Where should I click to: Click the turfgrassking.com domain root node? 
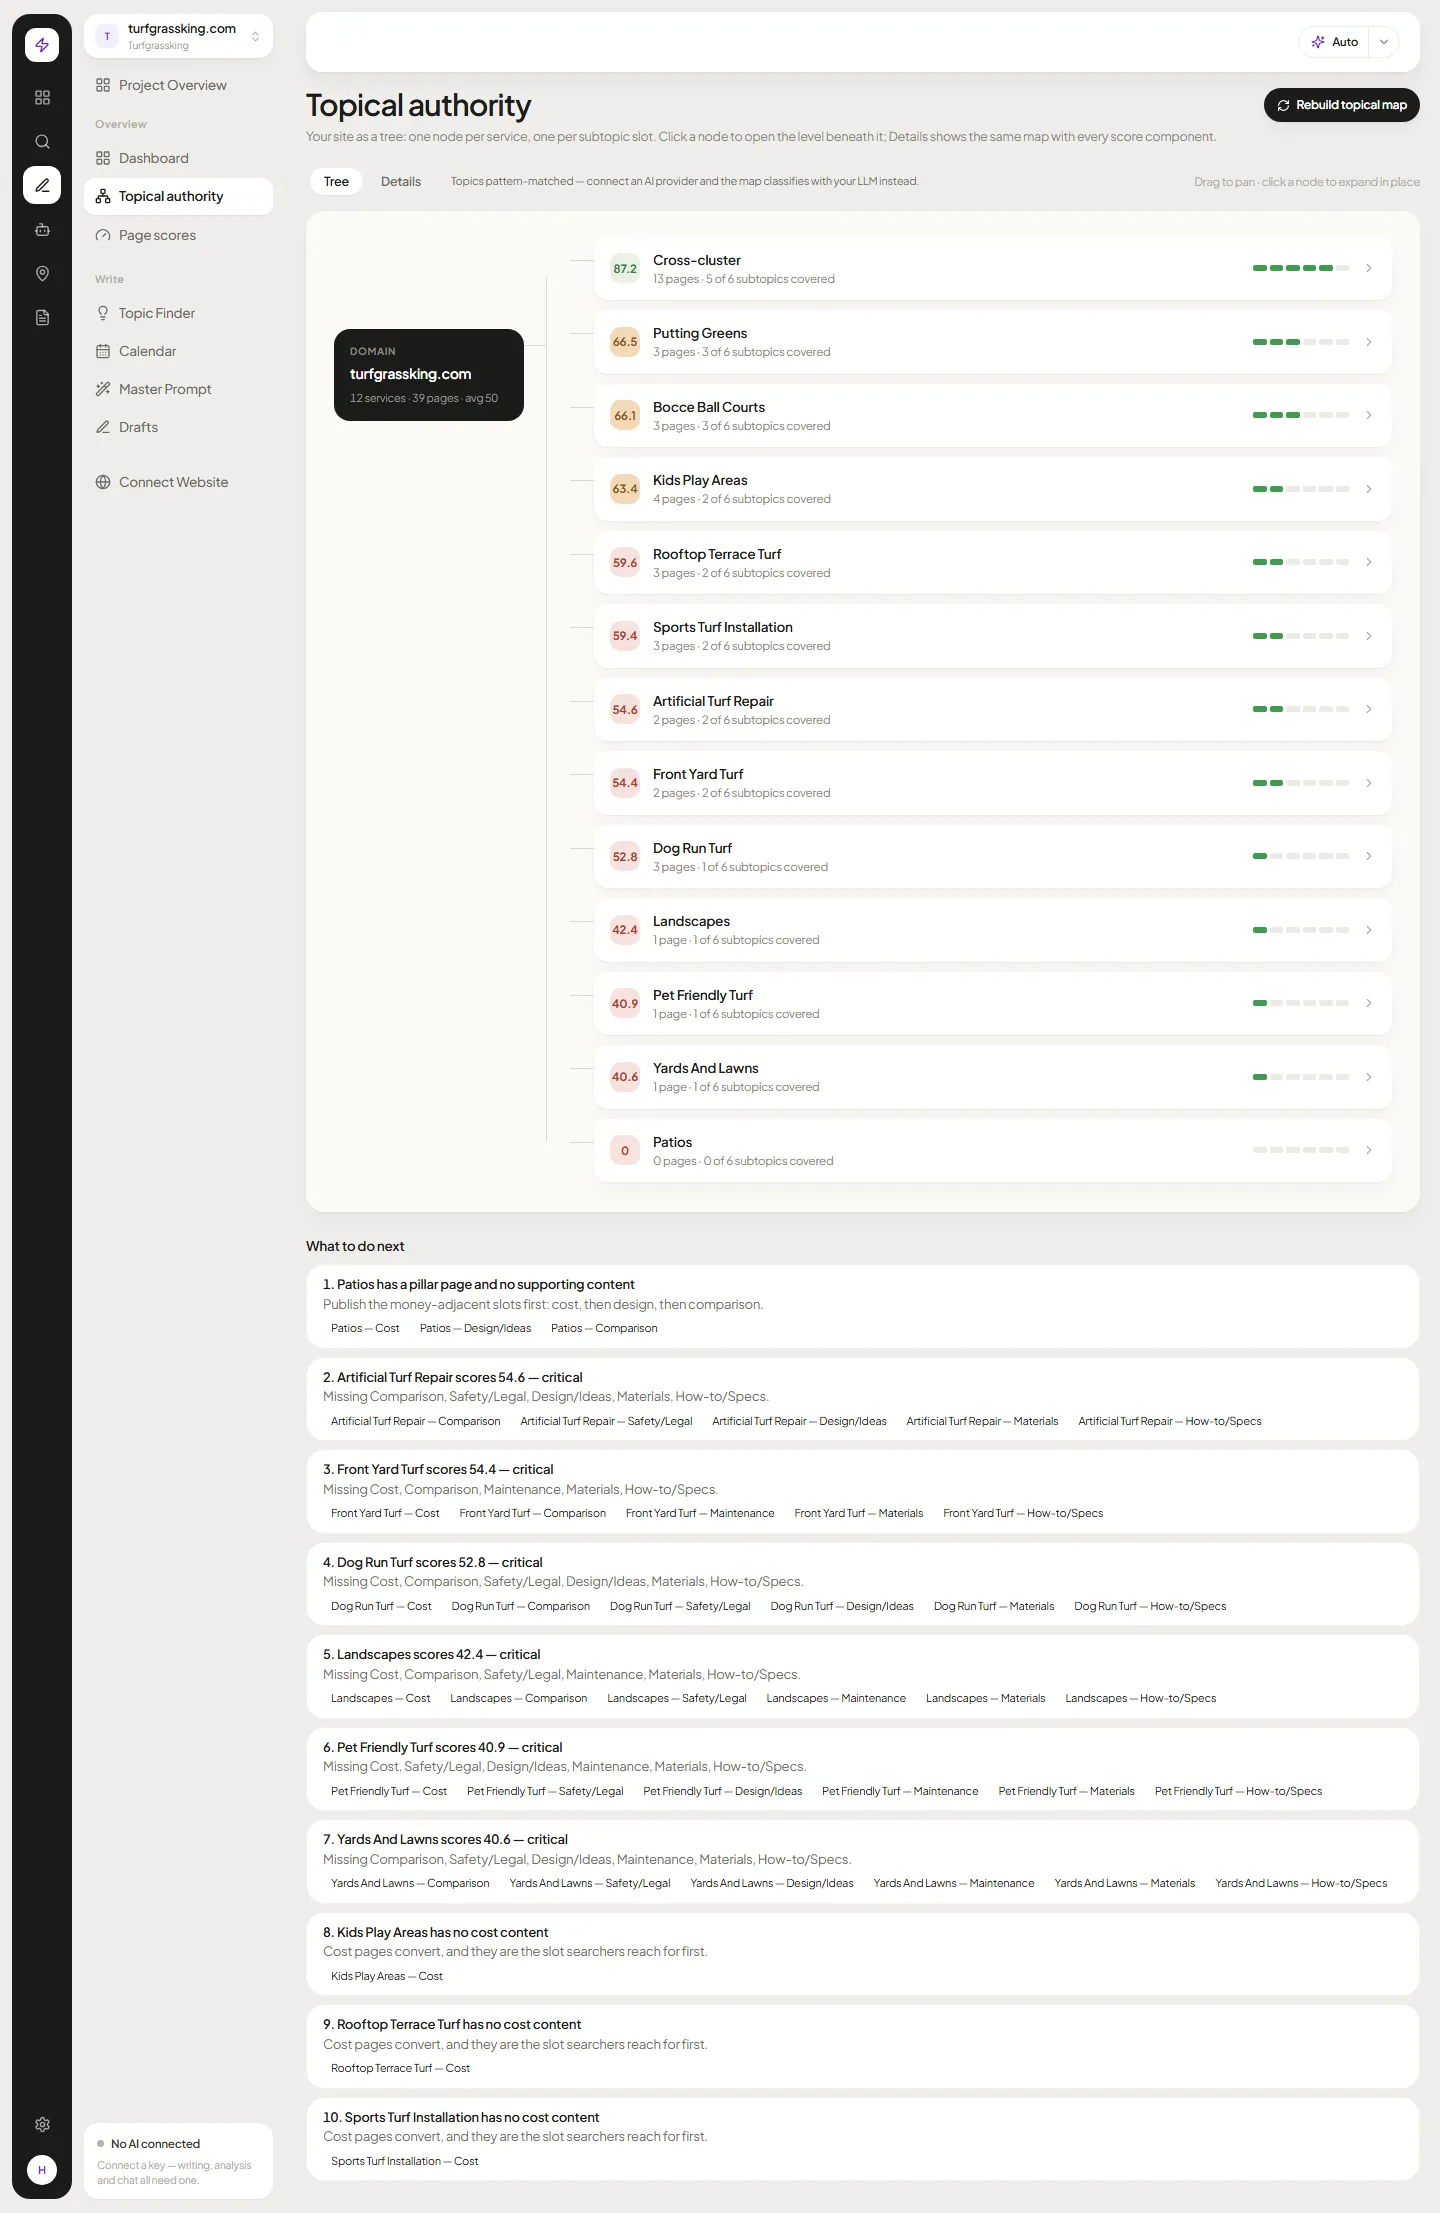[429, 375]
